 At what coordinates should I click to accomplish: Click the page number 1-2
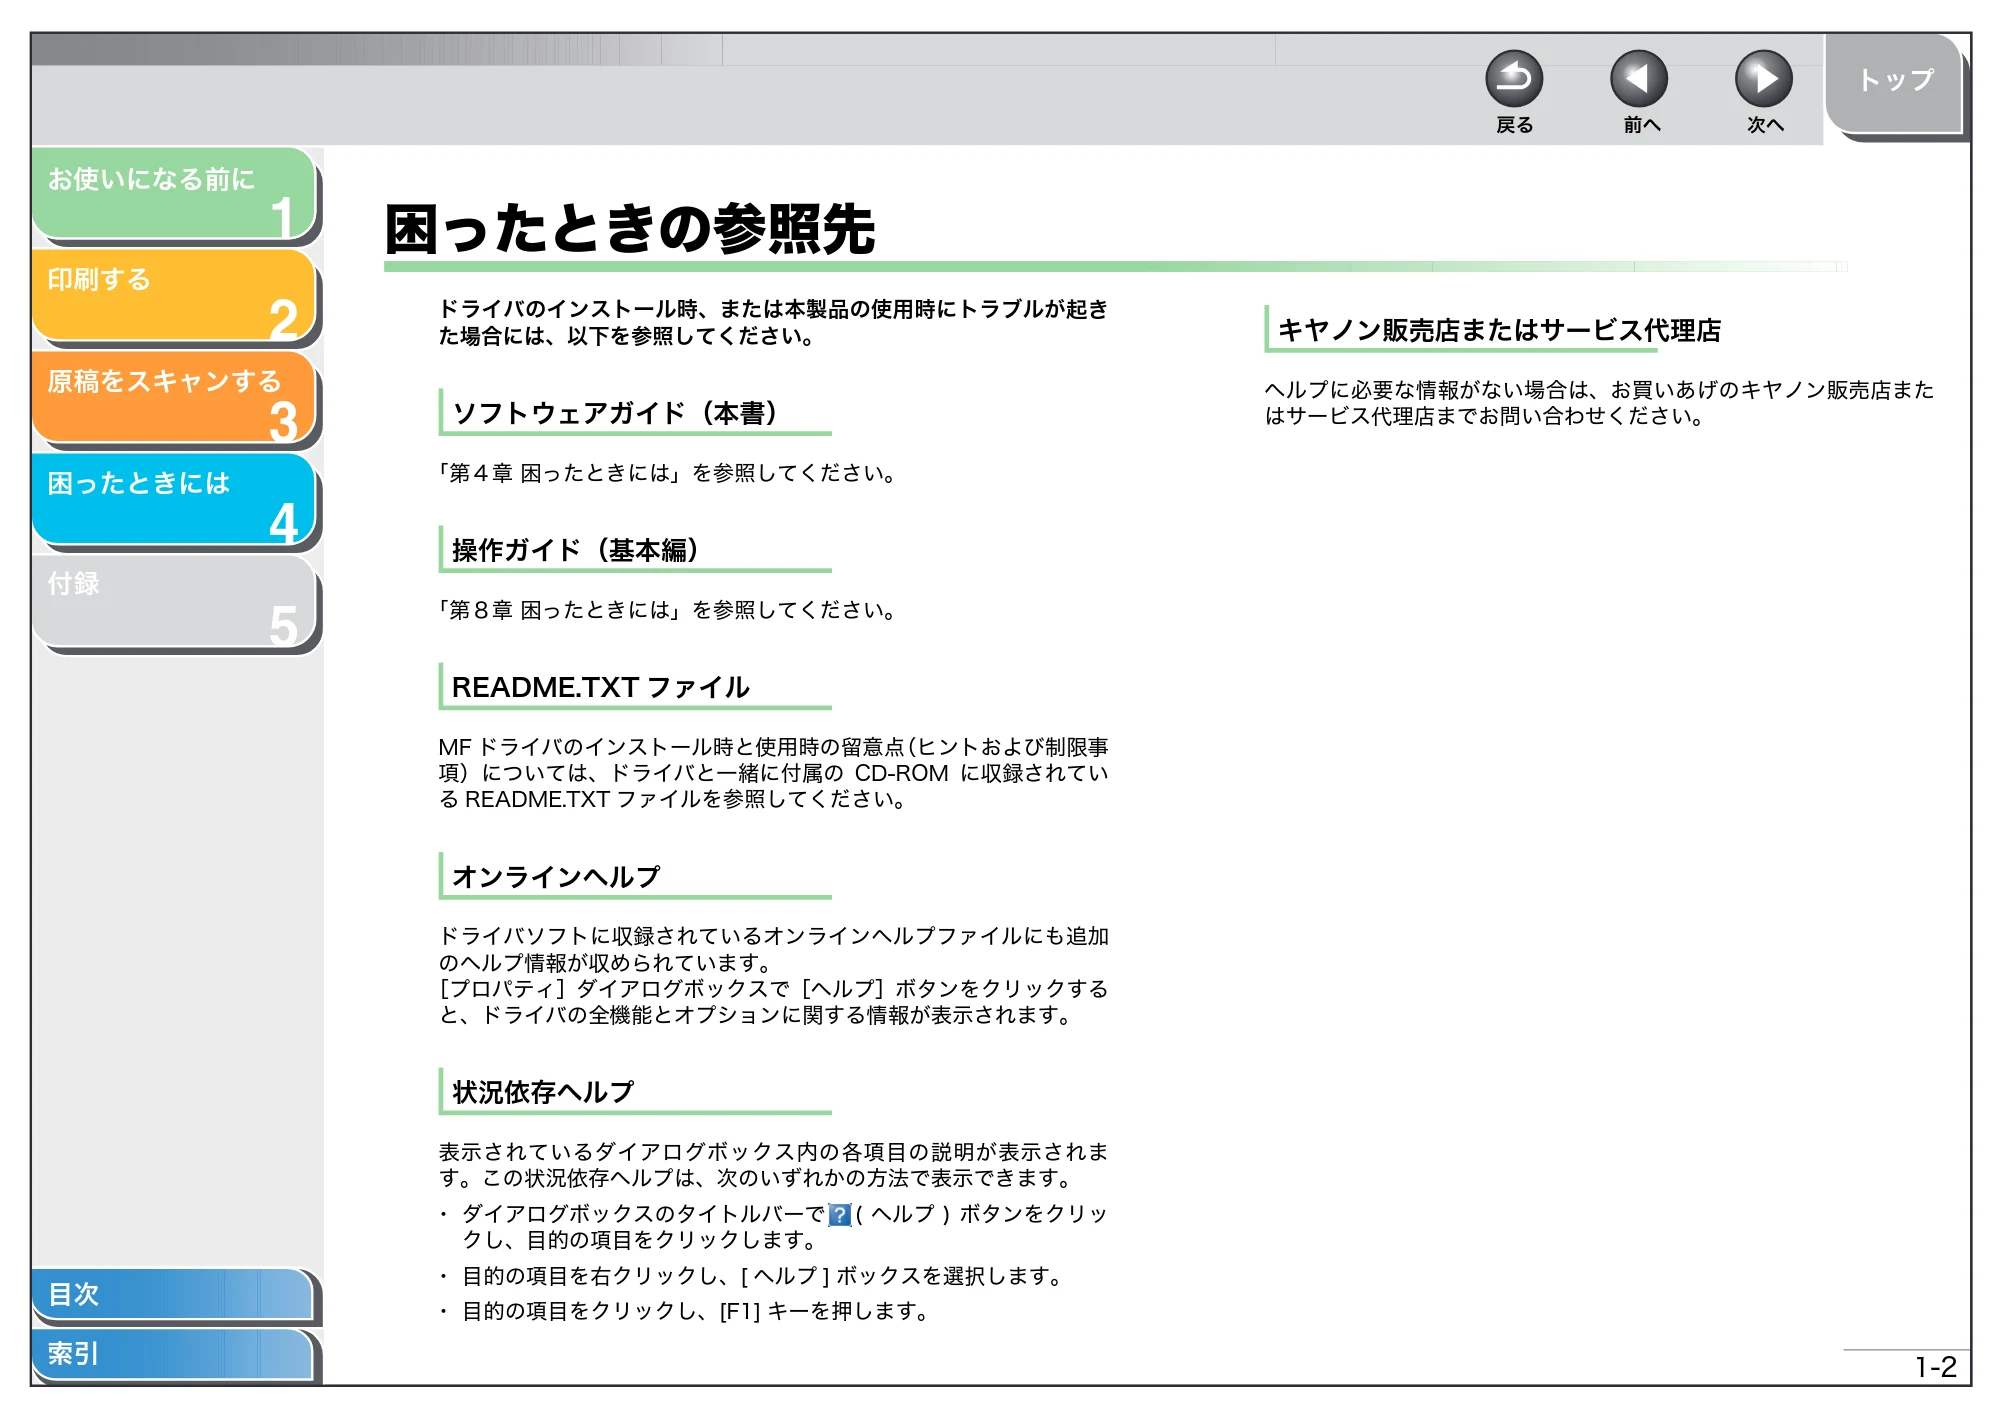tap(1935, 1367)
